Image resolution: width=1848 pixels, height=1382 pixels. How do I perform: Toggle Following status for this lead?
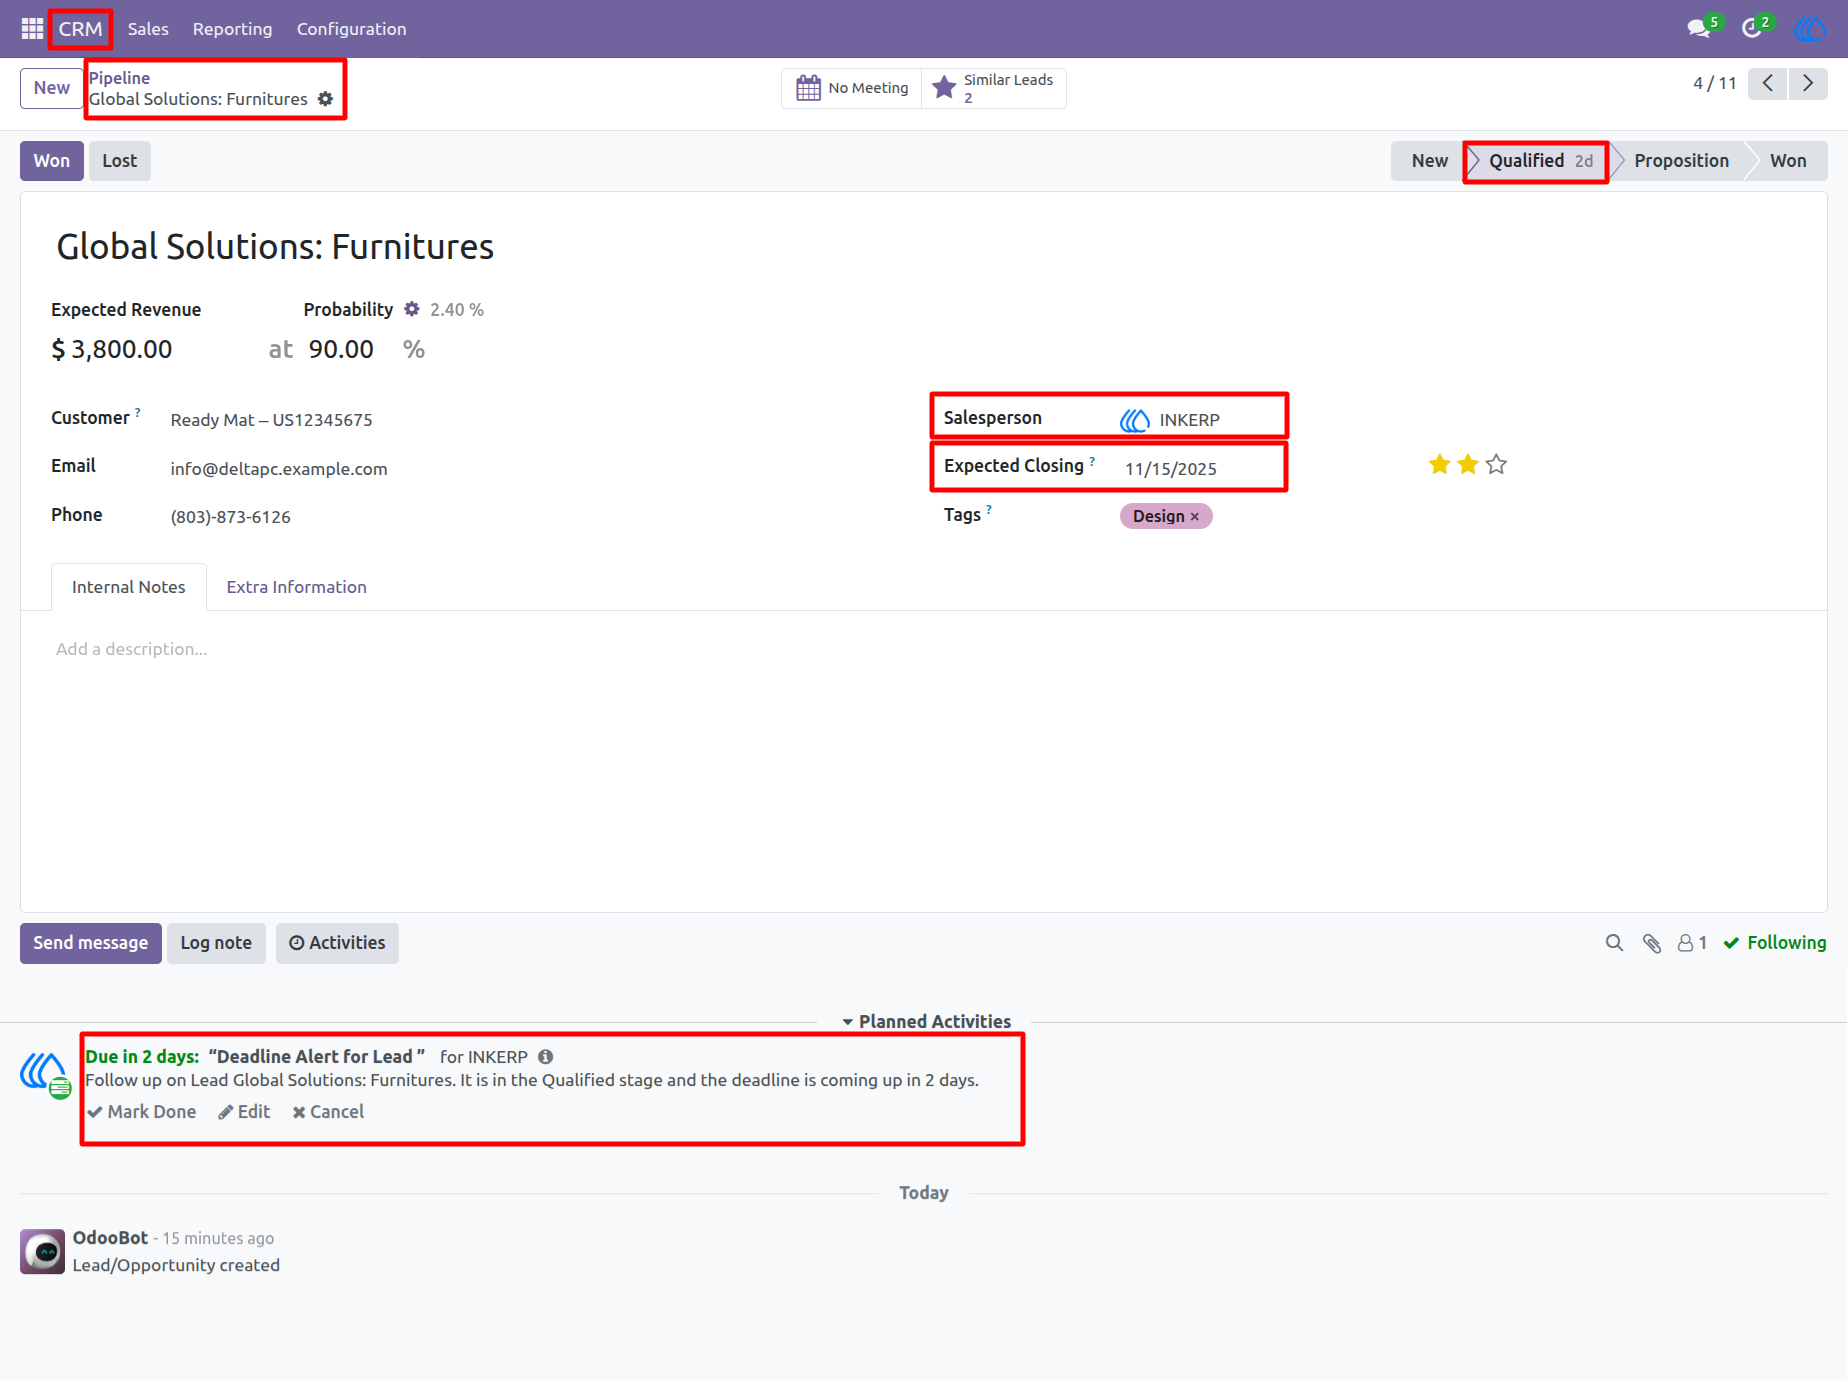coord(1775,943)
